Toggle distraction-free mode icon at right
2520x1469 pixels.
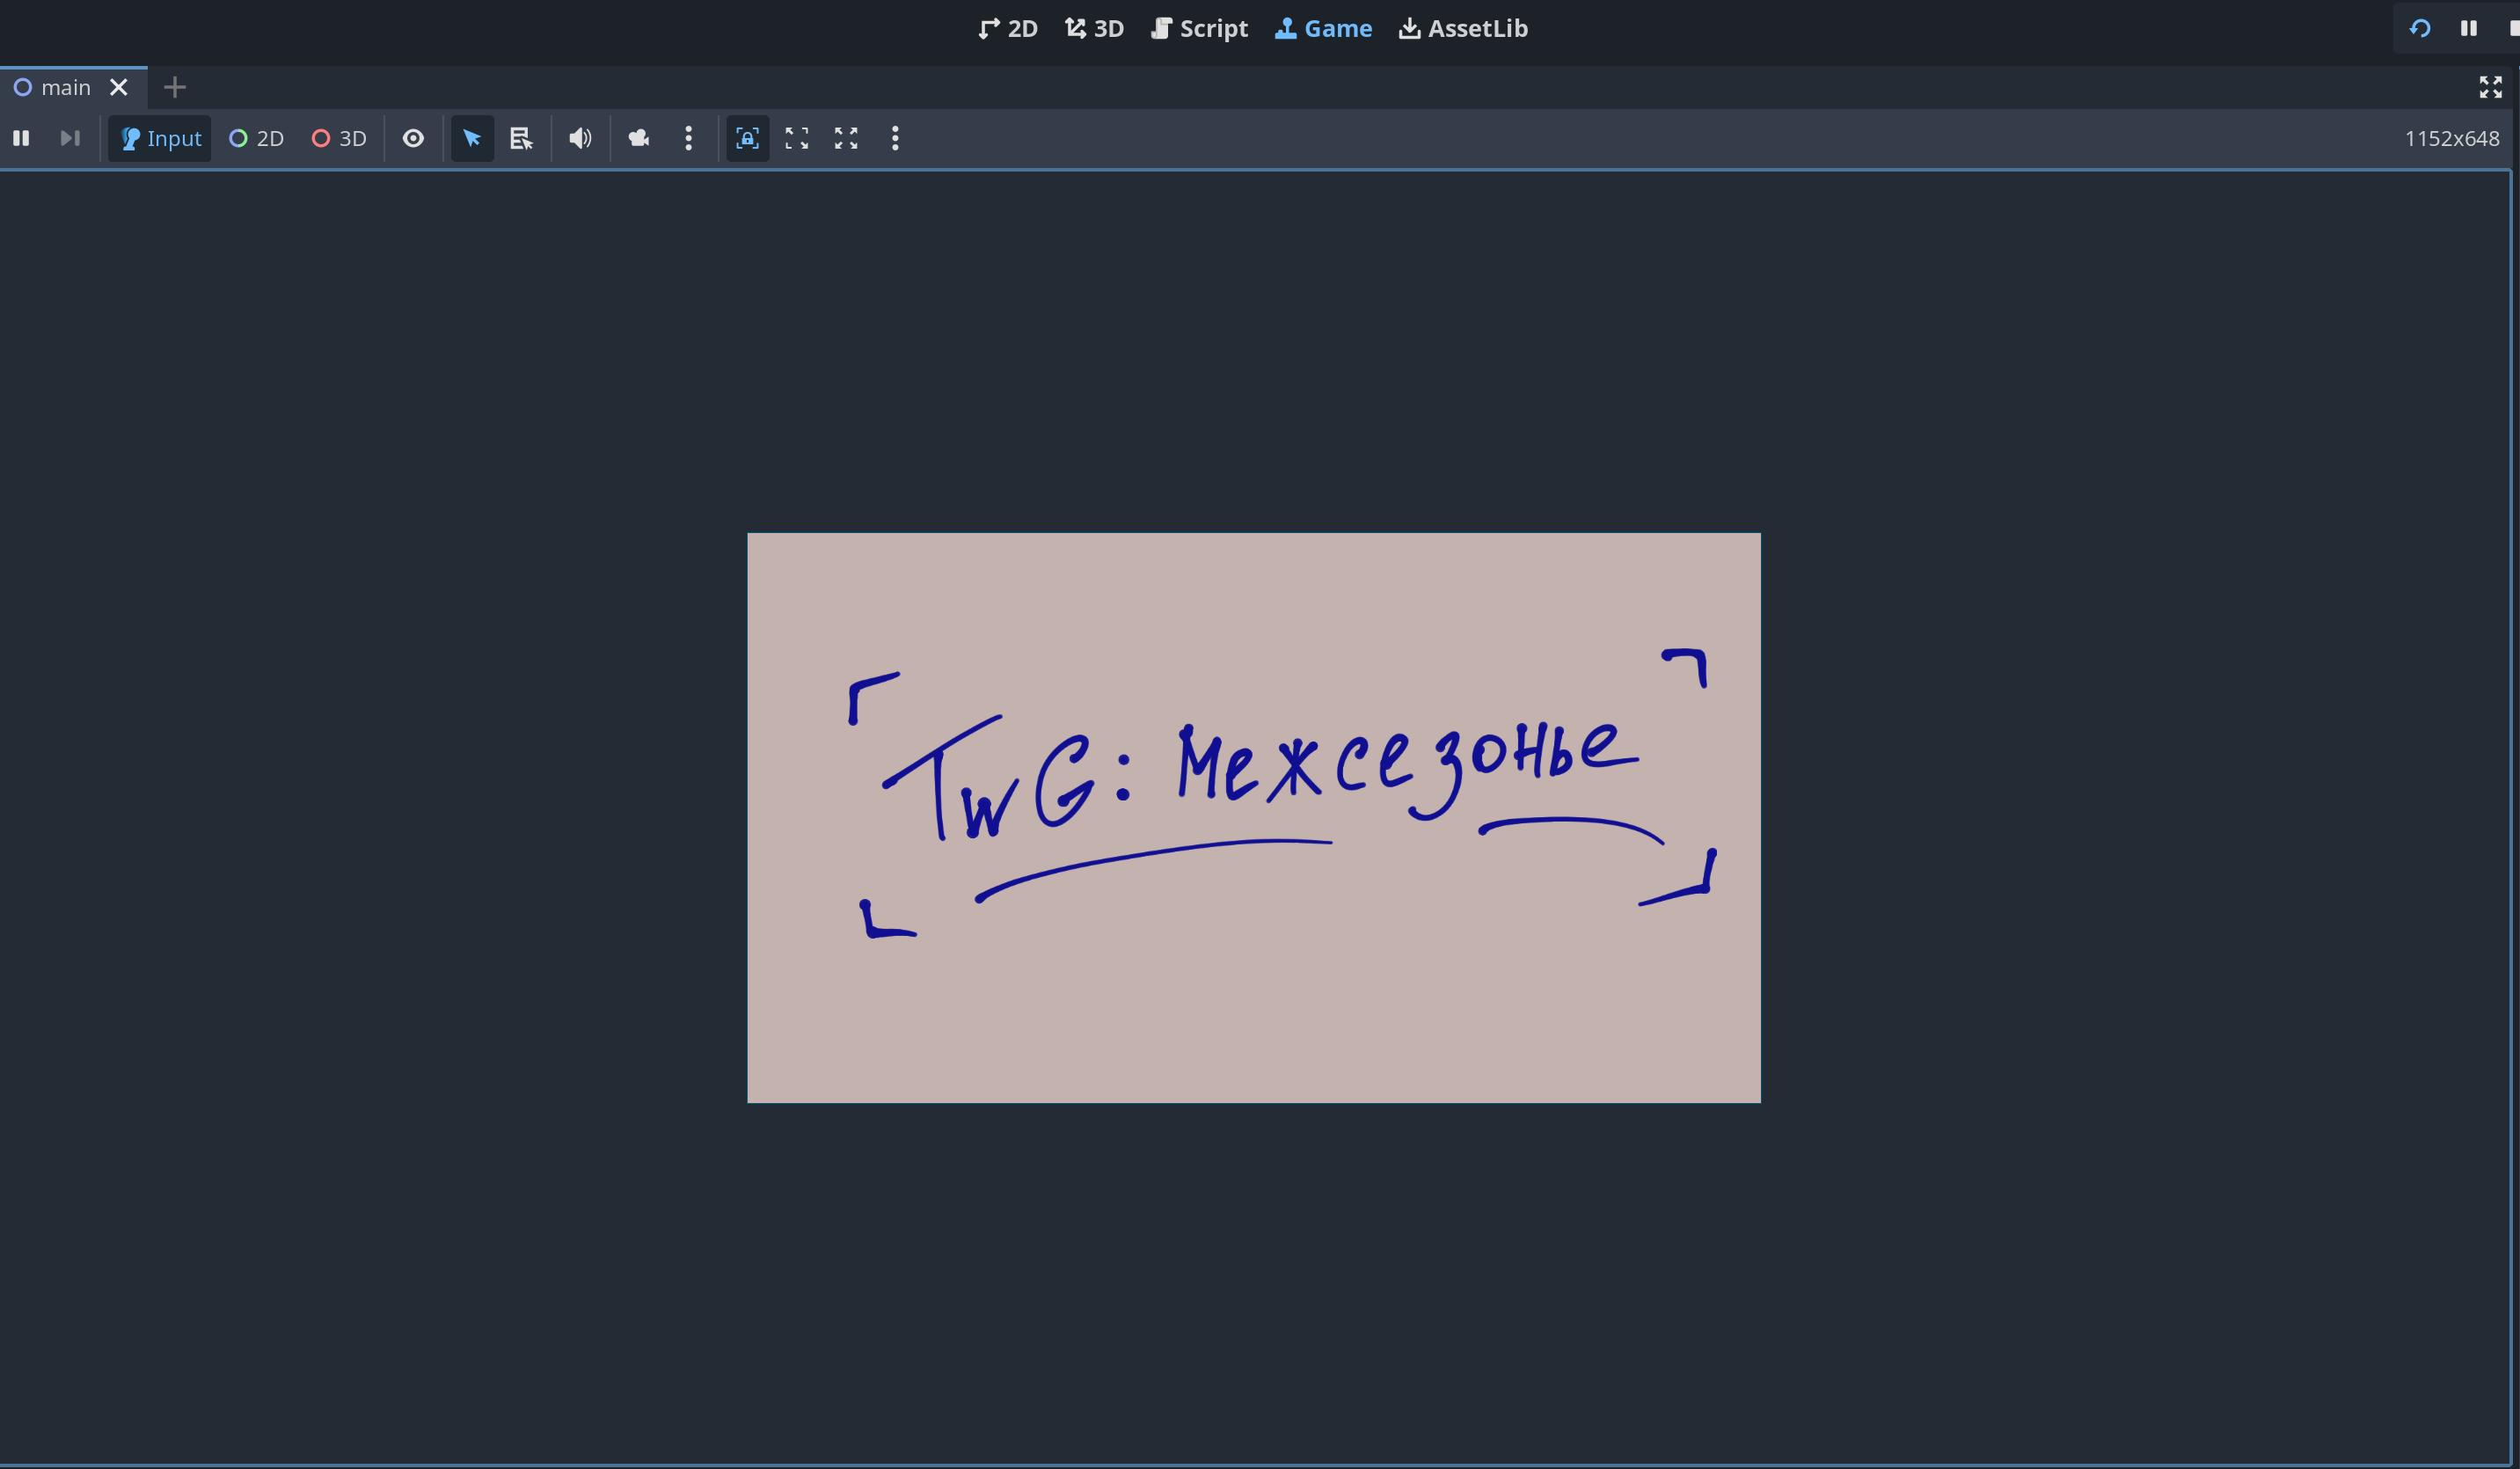click(x=2490, y=87)
